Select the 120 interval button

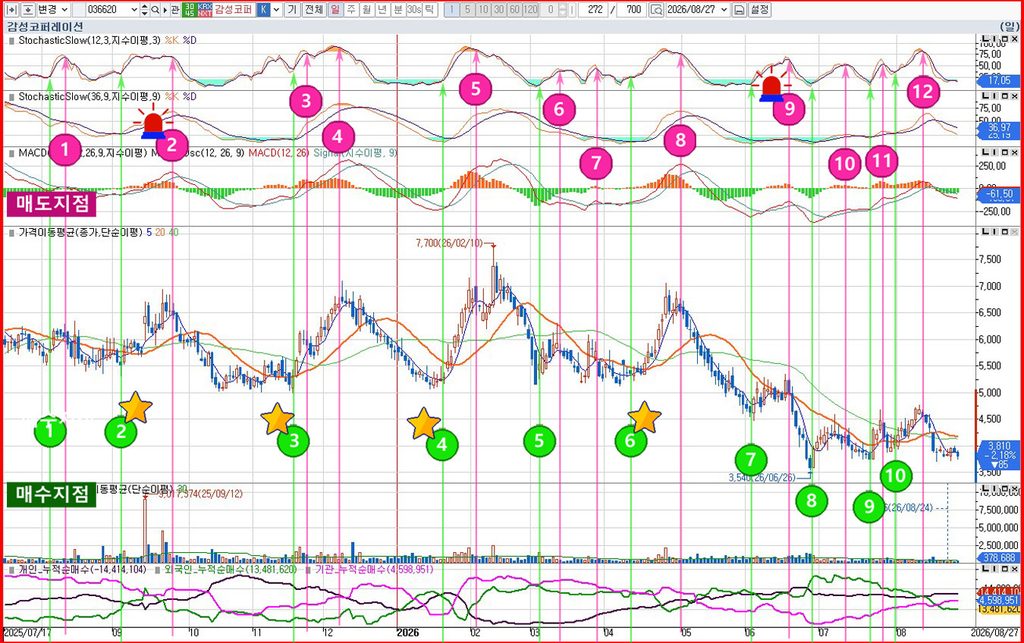(x=531, y=10)
